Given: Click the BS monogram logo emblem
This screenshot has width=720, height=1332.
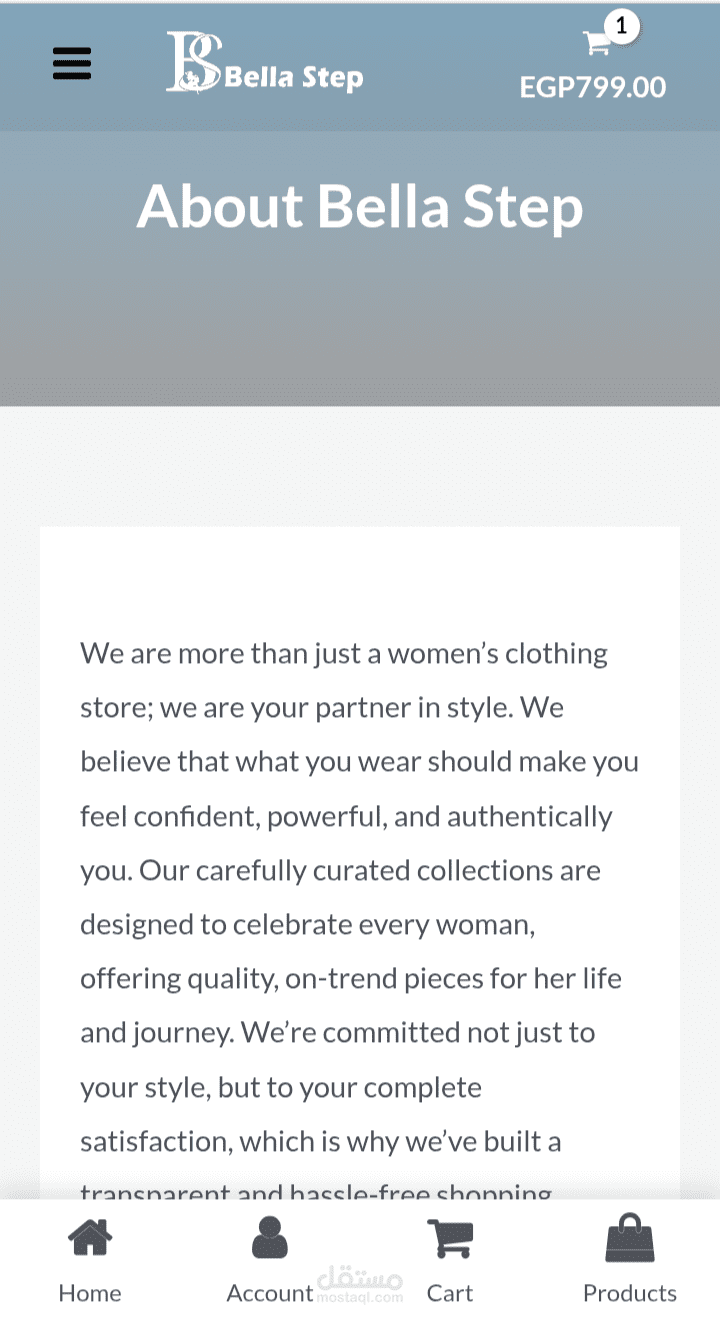Looking at the screenshot, I should tap(193, 62).
